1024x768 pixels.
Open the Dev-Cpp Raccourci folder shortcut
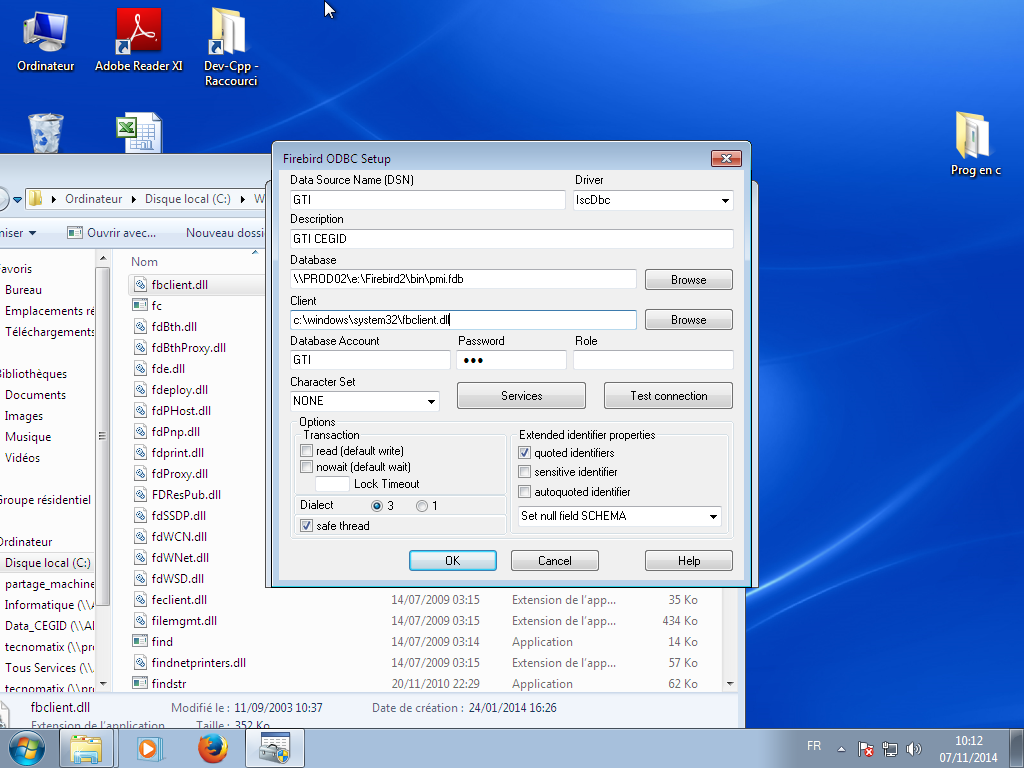click(x=230, y=47)
